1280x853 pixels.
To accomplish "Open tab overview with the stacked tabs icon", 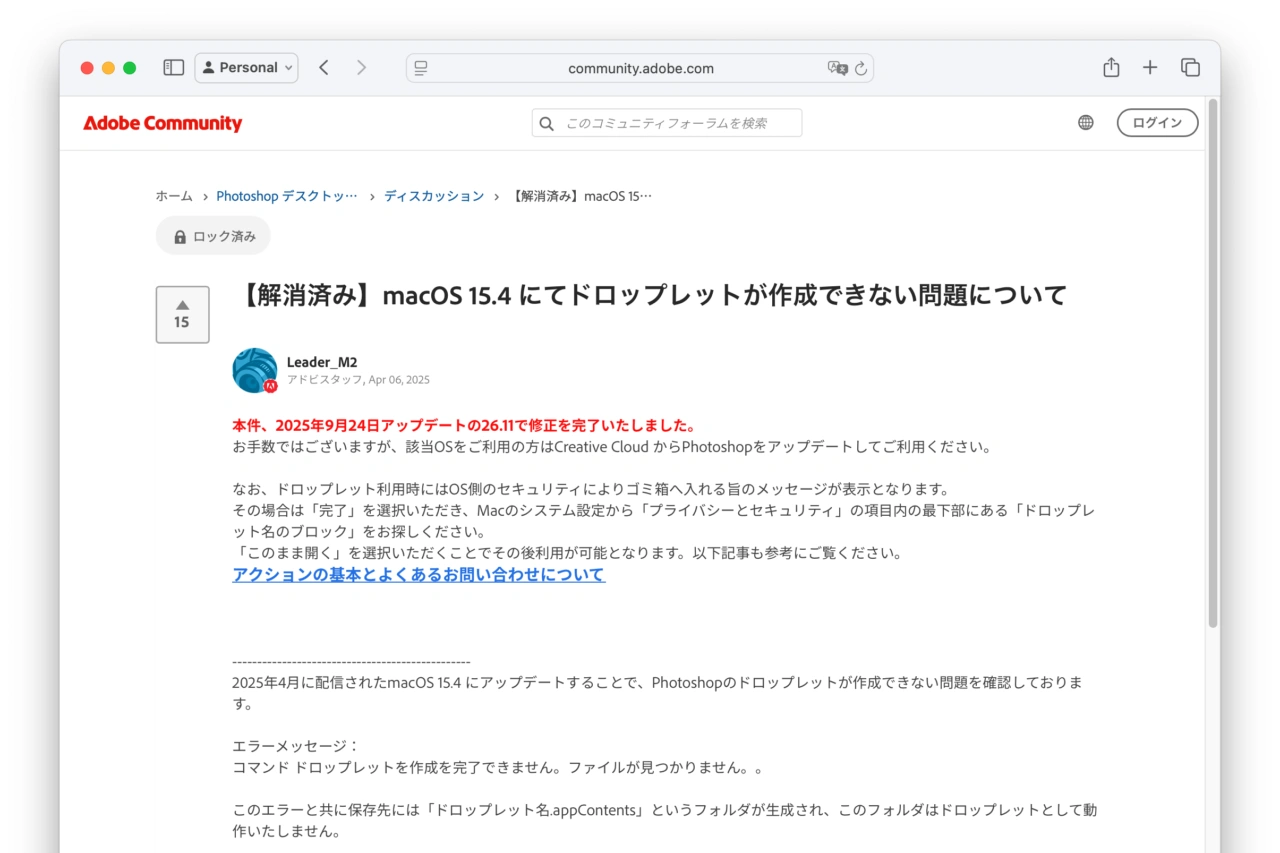I will (1190, 67).
